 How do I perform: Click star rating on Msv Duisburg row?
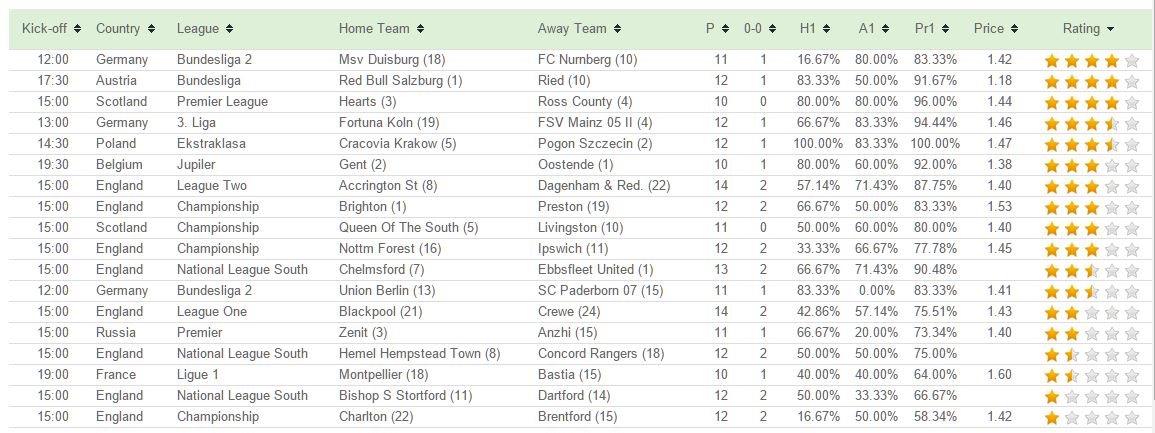click(x=1092, y=61)
